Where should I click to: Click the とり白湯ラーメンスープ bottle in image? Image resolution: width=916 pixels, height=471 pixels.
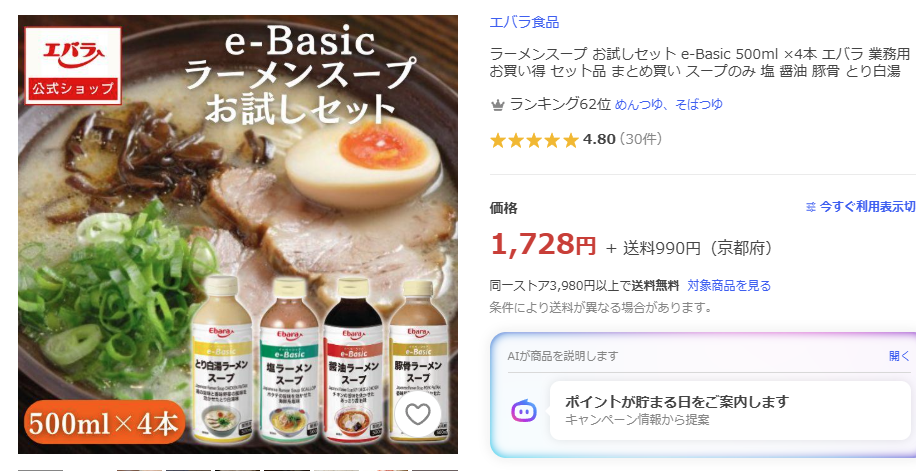click(222, 359)
